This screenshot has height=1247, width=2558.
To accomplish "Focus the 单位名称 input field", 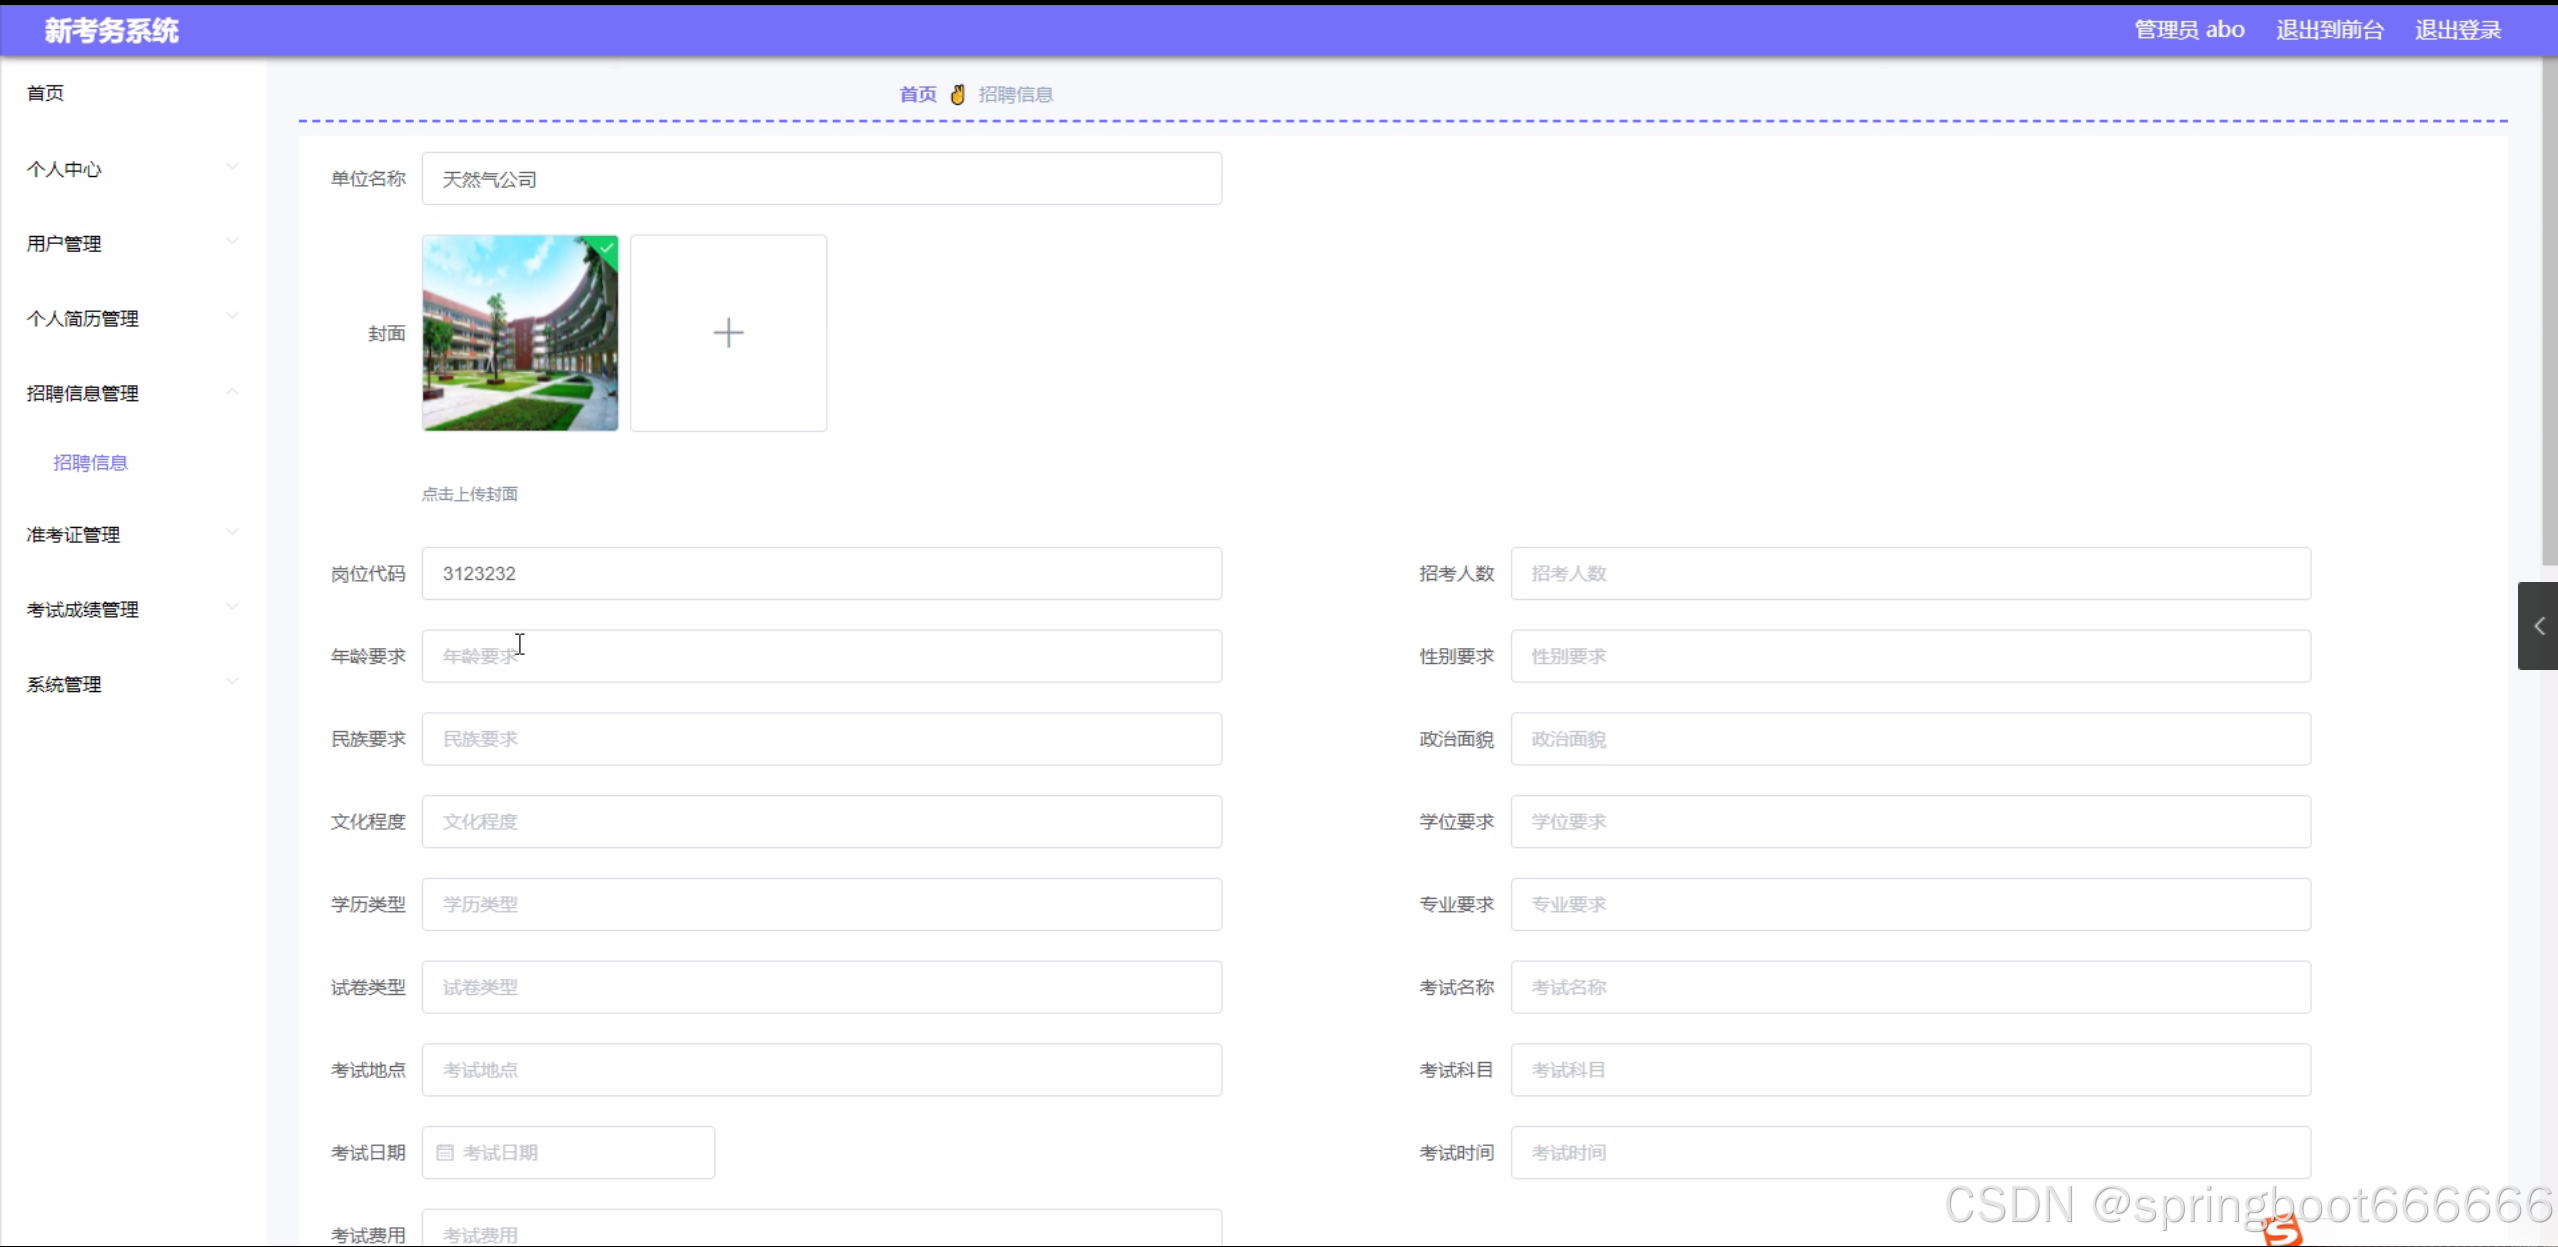I will click(x=822, y=179).
